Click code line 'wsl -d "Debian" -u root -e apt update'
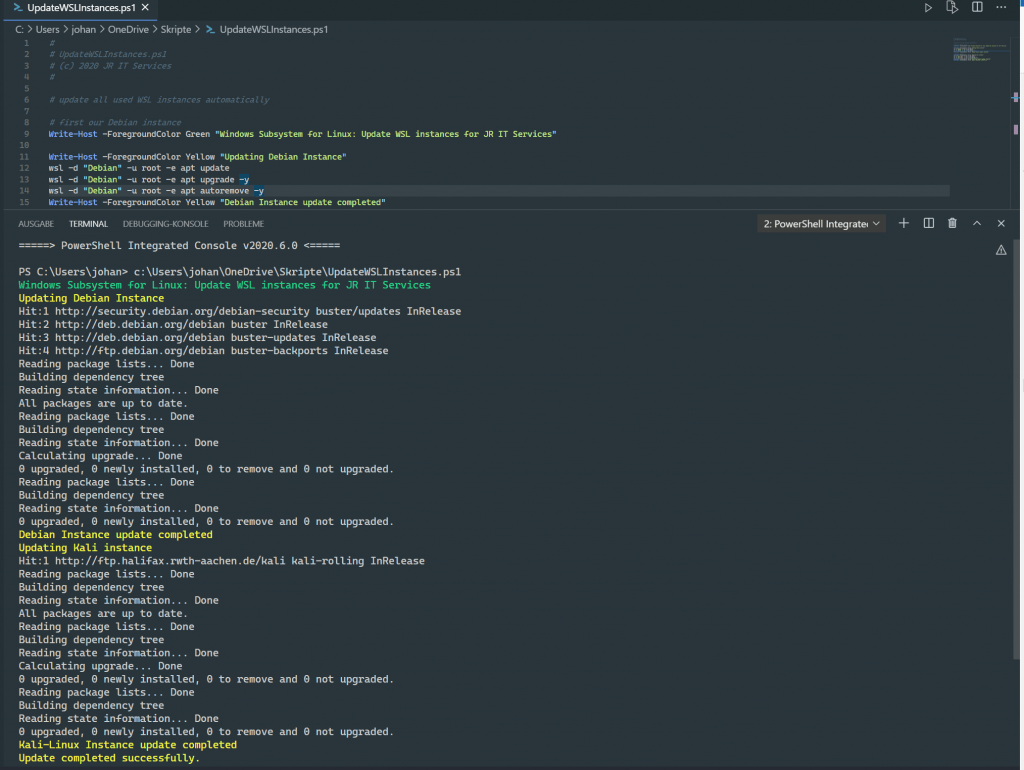Screen dimensions: 1024x770 pyautogui.click(x=138, y=168)
